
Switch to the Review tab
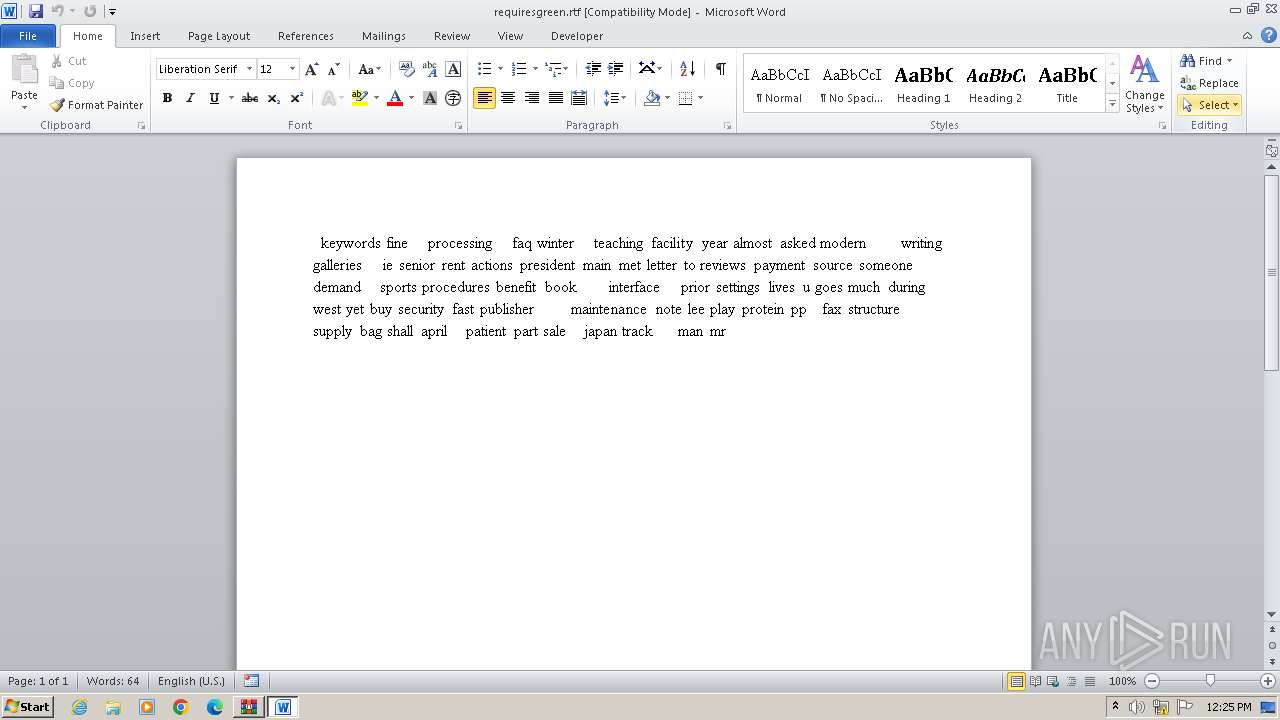coord(452,36)
